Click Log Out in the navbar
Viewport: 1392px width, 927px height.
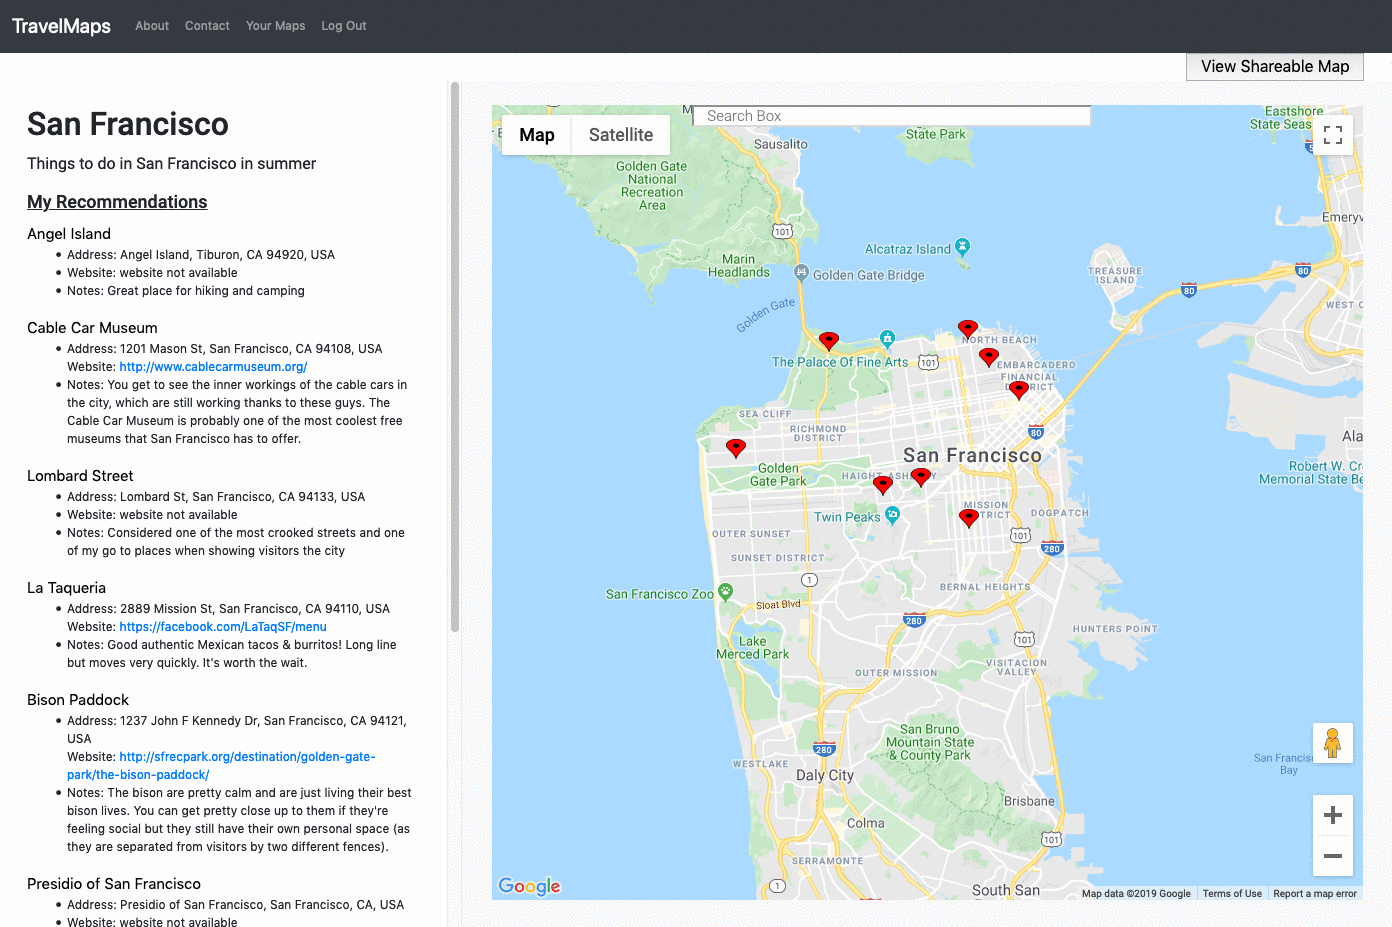(344, 26)
